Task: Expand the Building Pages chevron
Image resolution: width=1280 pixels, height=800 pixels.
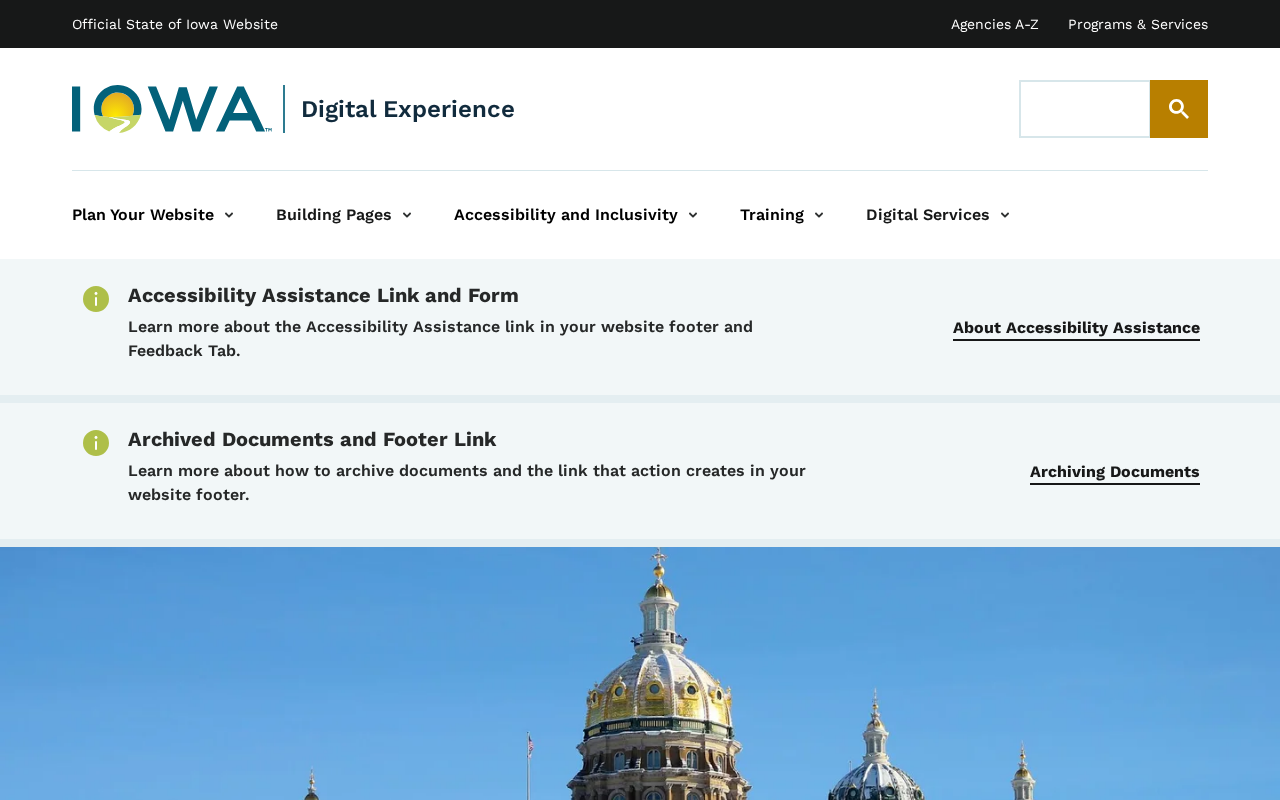Action: click(407, 215)
